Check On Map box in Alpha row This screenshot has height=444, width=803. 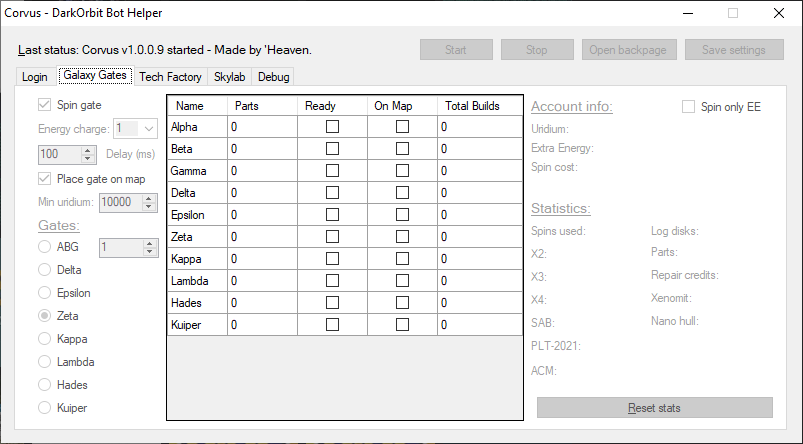(x=403, y=126)
